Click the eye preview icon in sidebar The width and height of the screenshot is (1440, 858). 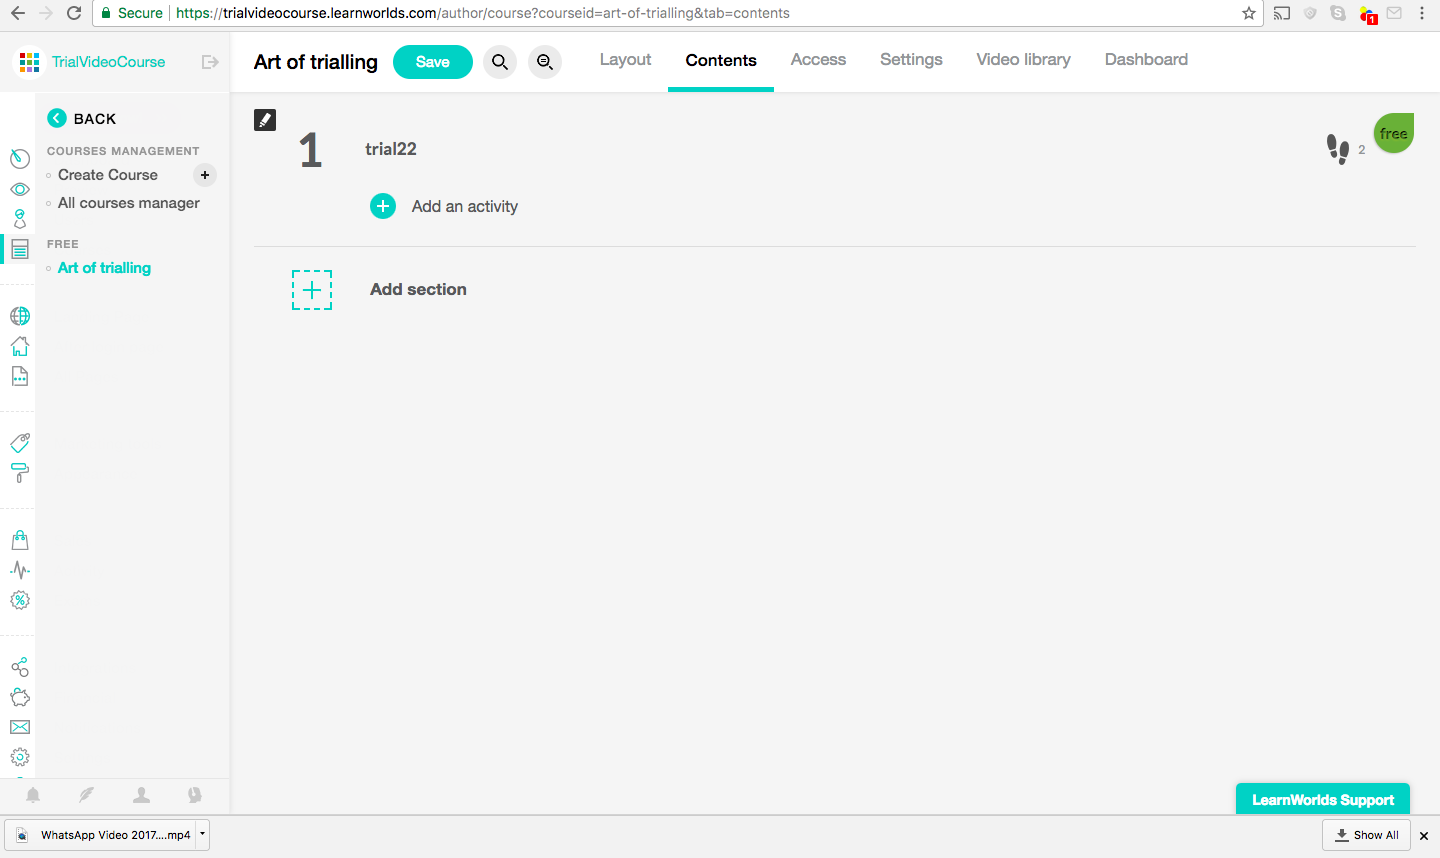(x=20, y=189)
